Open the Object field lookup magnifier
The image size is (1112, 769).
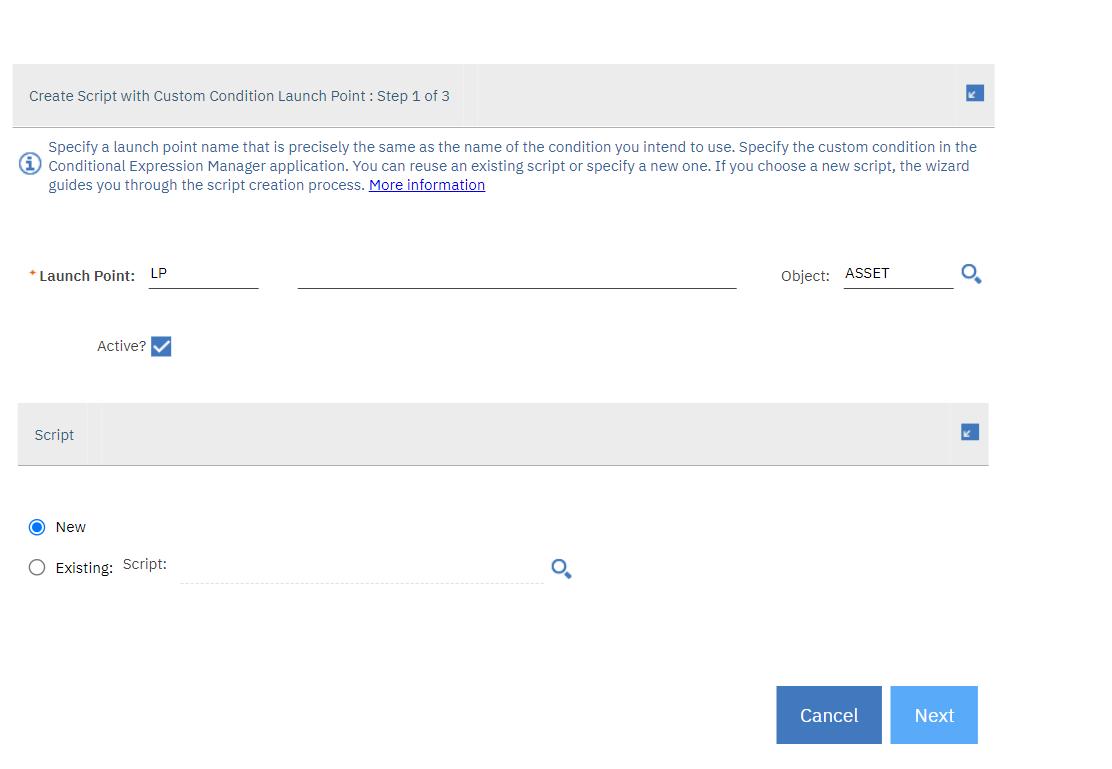click(x=970, y=273)
